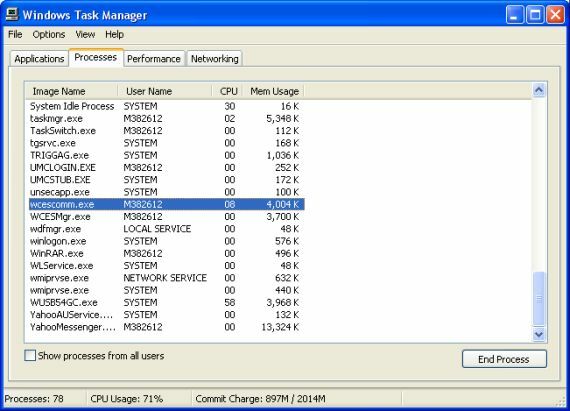Viewport: 570px width, 411px height.
Task: Switch to the Performance tab
Action: pyautogui.click(x=154, y=59)
